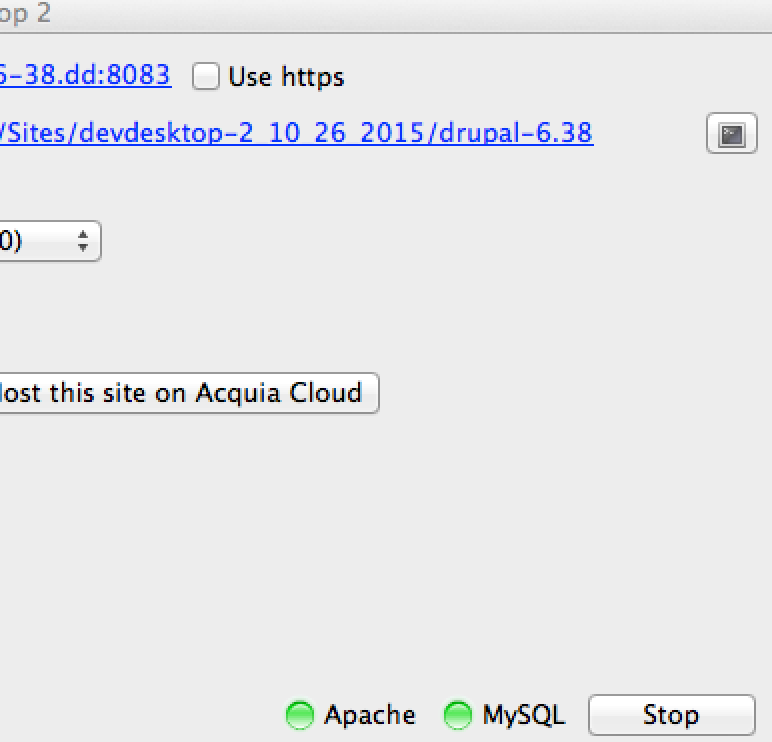The width and height of the screenshot is (772, 742).
Task: Open the terminal console icon button
Action: point(732,133)
